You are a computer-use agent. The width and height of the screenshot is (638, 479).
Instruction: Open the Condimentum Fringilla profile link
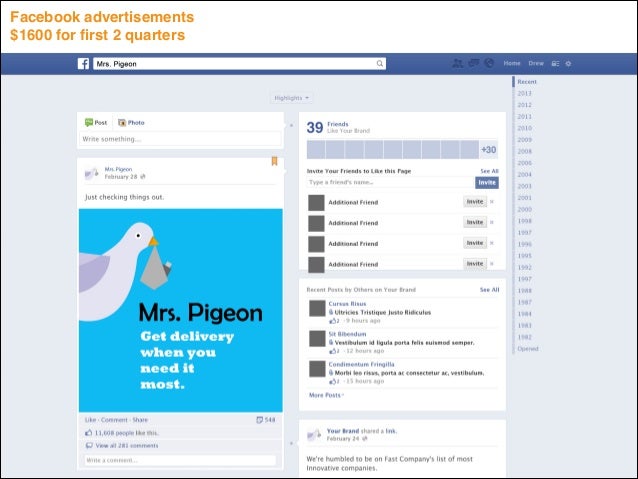click(x=361, y=364)
